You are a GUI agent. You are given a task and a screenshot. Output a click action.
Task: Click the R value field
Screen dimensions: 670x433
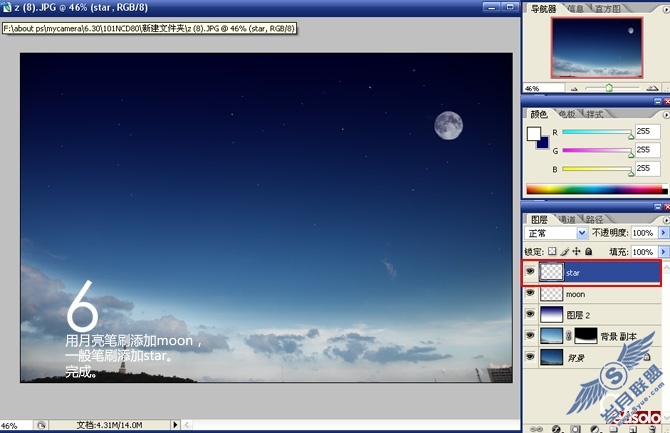[x=647, y=132]
